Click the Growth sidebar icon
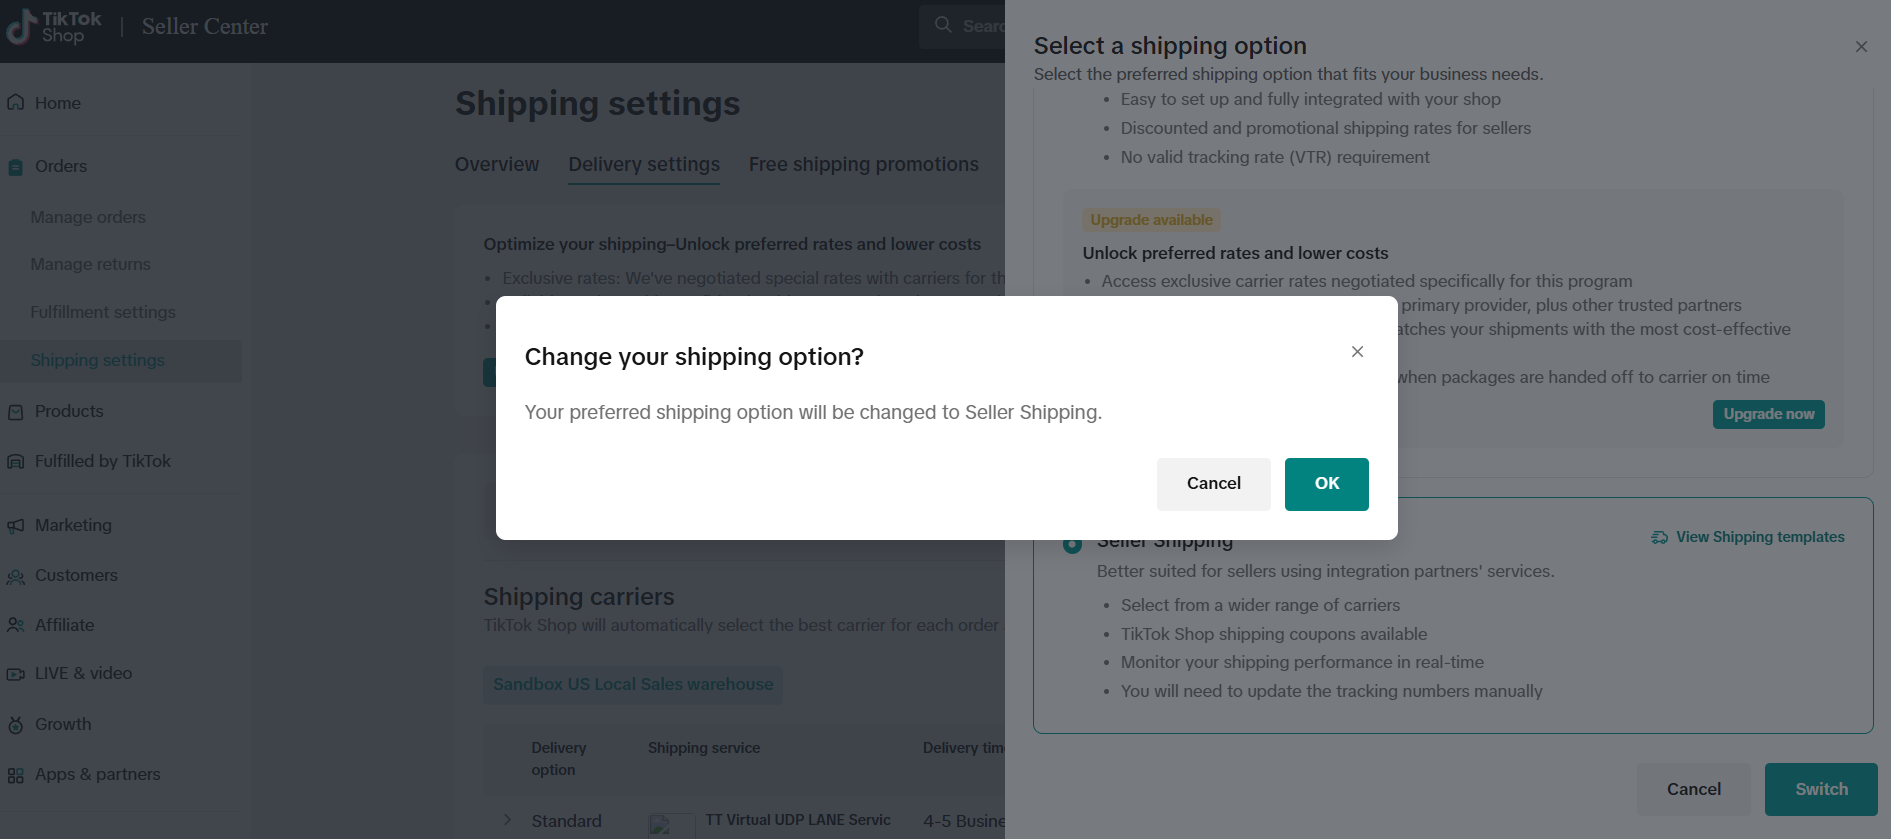This screenshot has height=839, width=1891. click(16, 725)
